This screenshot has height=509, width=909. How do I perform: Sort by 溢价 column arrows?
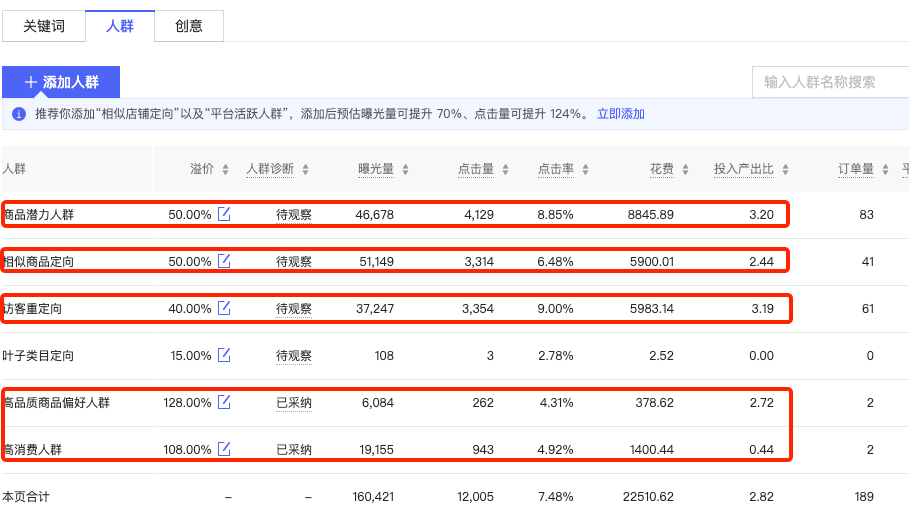pyautogui.click(x=226, y=169)
